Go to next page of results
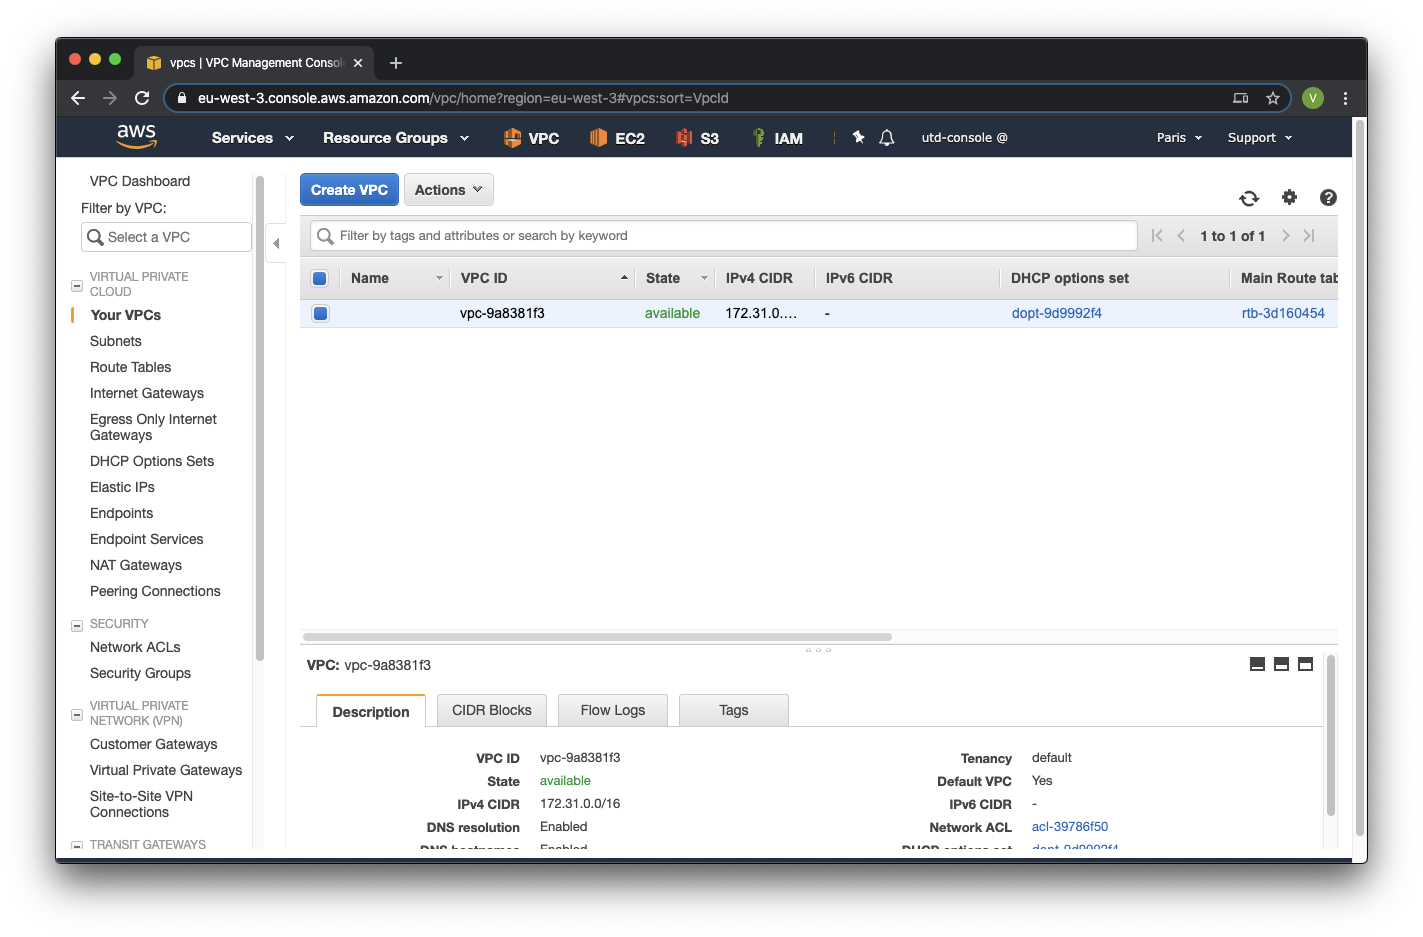 (1285, 236)
